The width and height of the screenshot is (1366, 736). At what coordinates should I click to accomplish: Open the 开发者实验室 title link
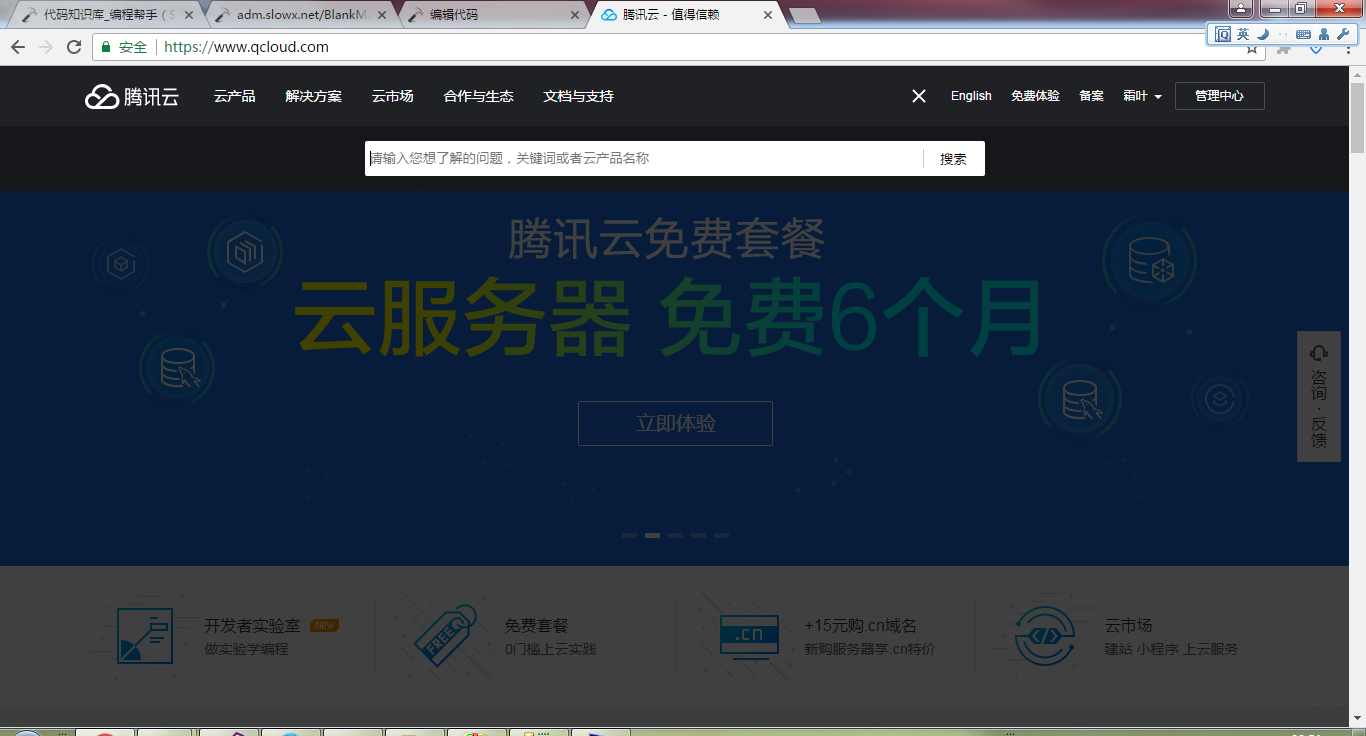(x=252, y=625)
